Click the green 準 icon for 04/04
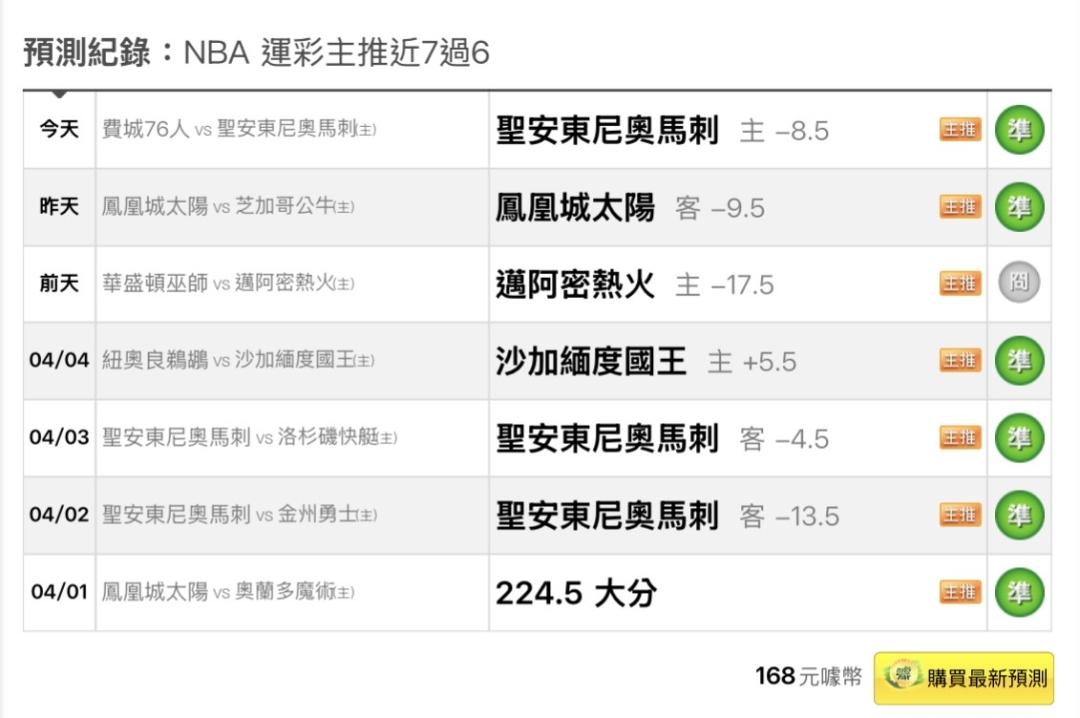This screenshot has width=1080, height=718. pos(1019,361)
